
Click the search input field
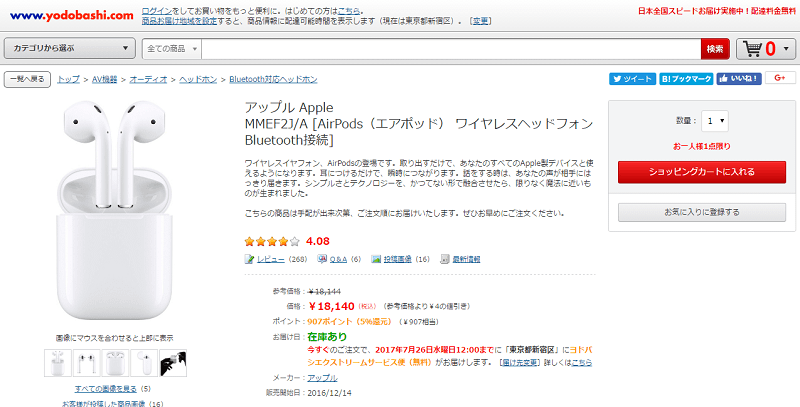pyautogui.click(x=451, y=49)
